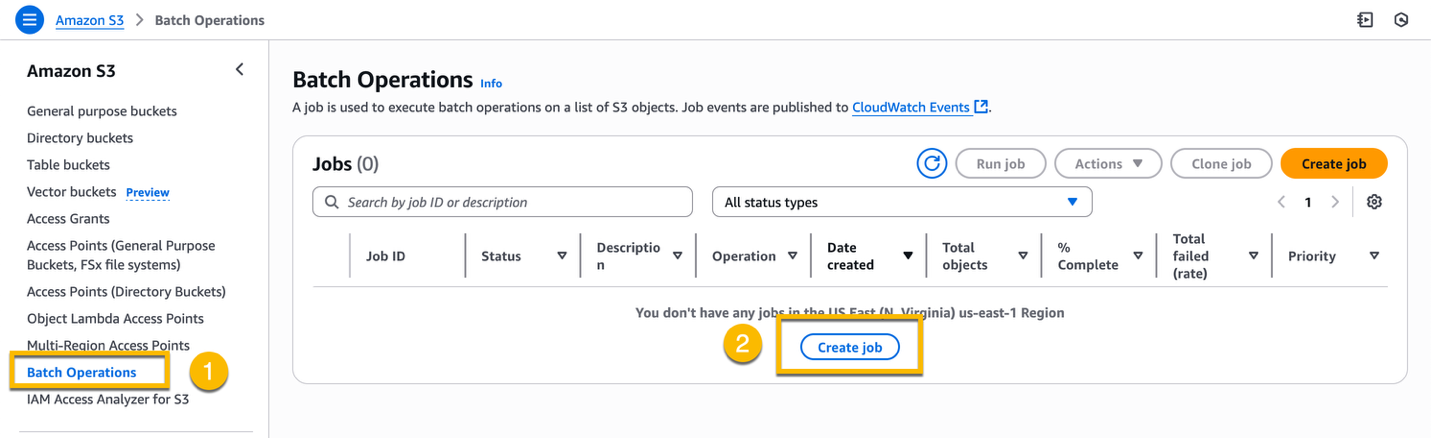Open the All status types dropdown
This screenshot has height=438, width=1431.
[x=902, y=202]
